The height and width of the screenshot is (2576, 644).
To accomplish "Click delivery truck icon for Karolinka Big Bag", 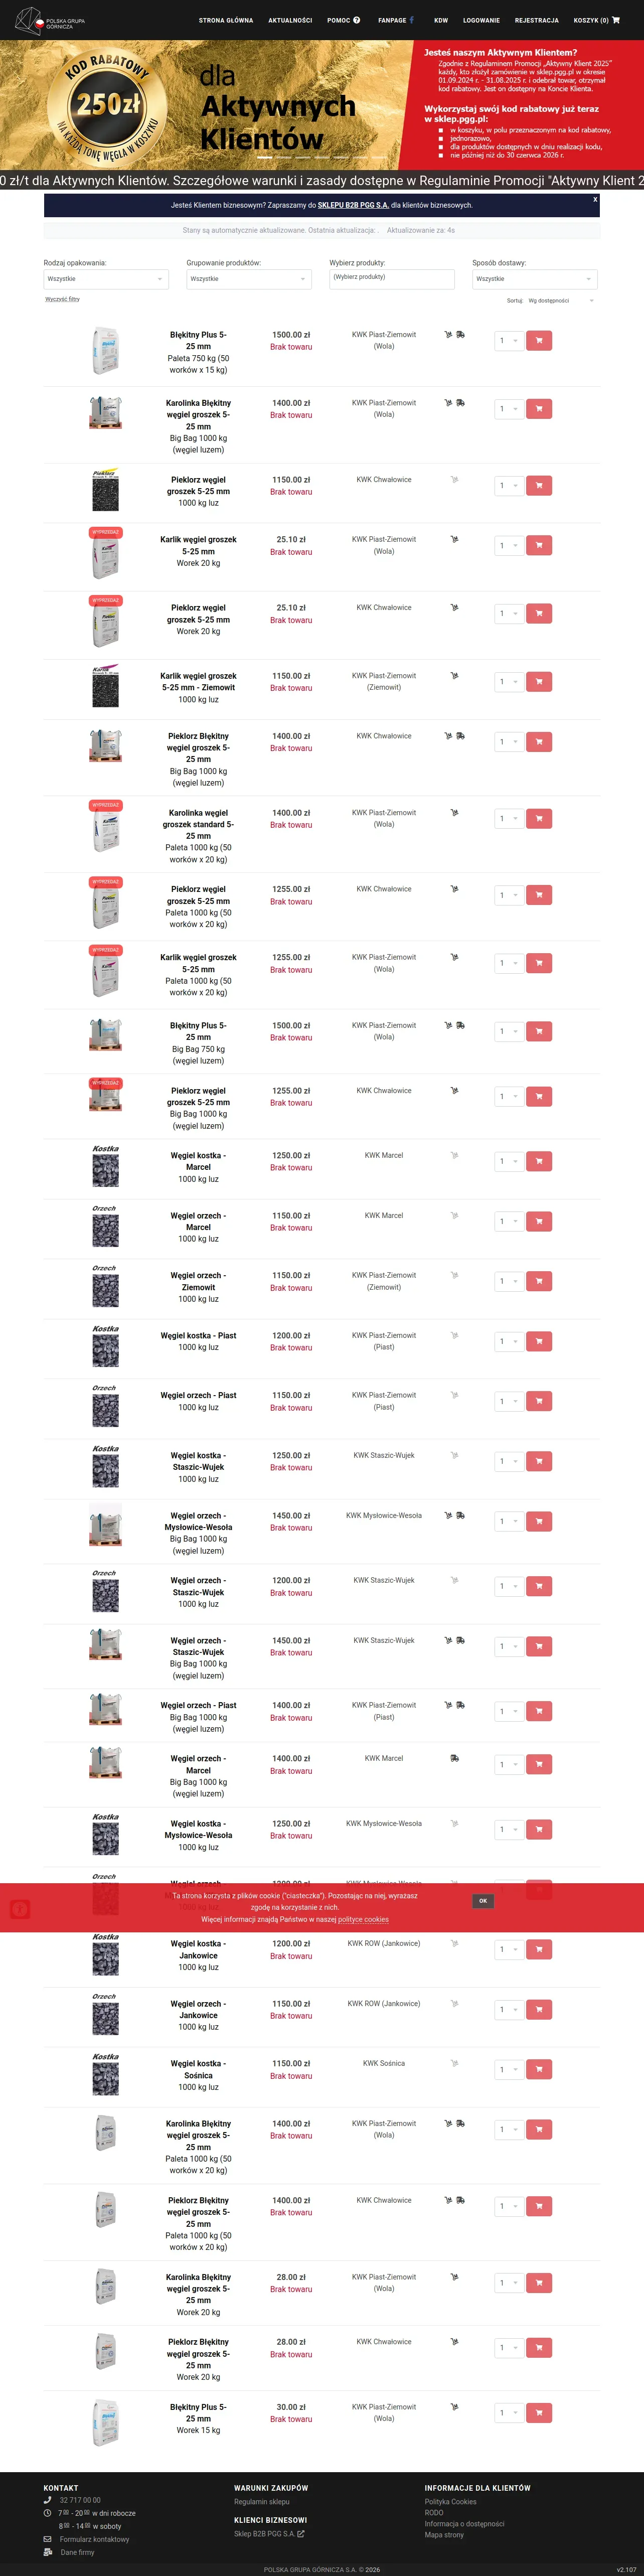I will [460, 403].
